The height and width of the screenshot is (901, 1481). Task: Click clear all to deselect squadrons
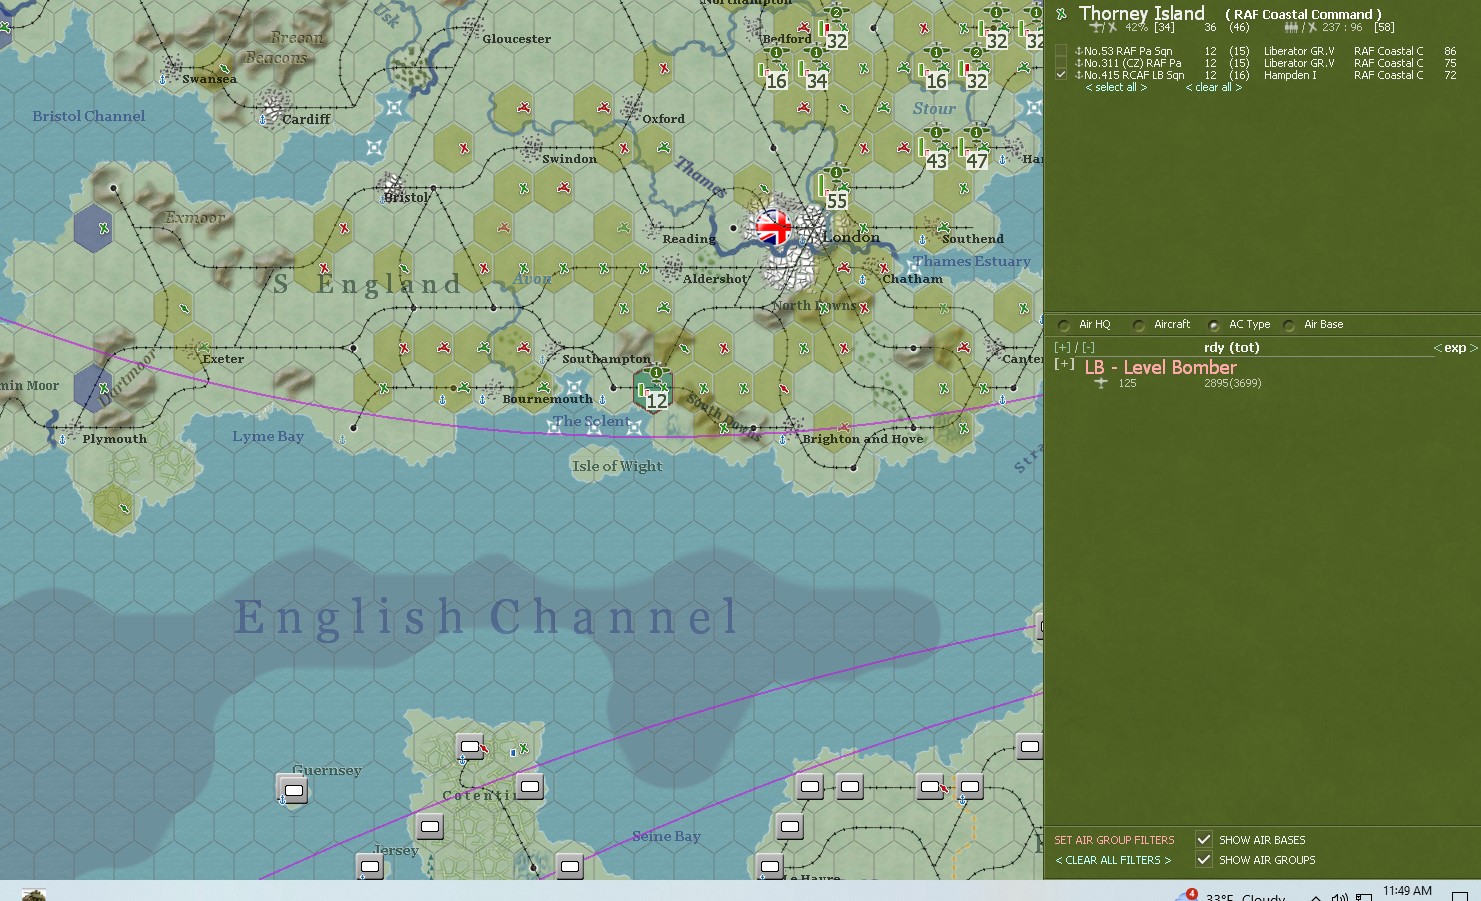click(1212, 87)
